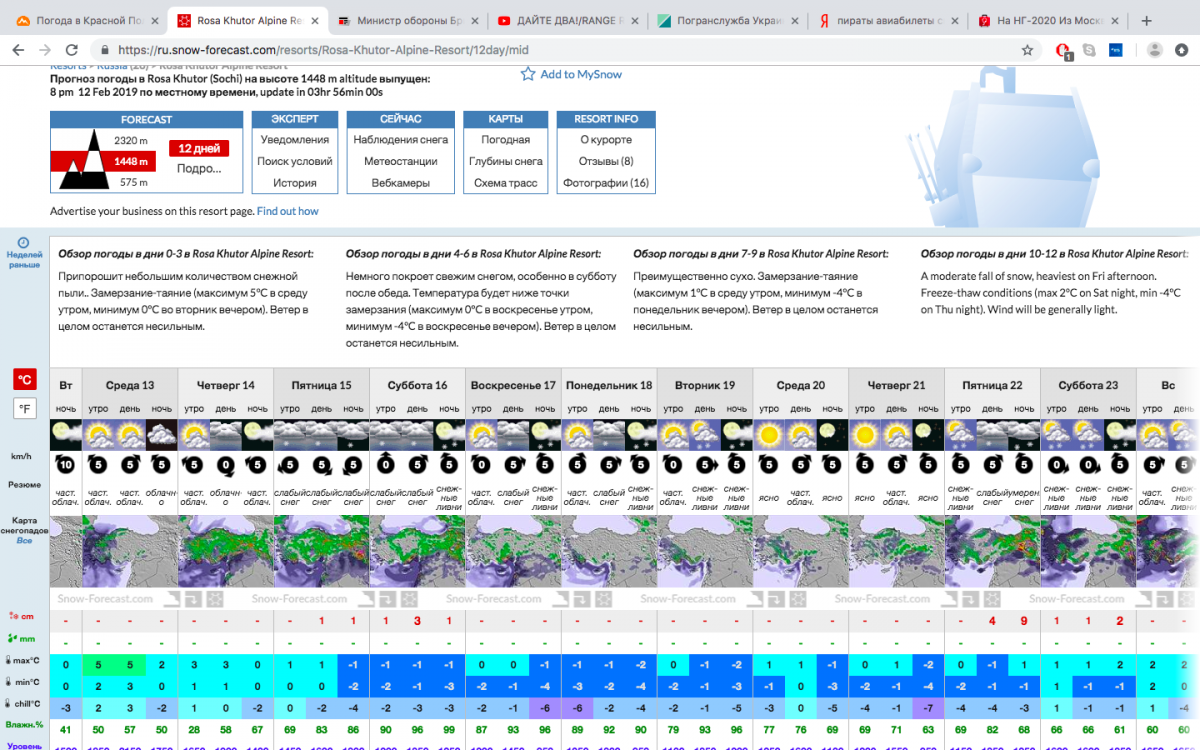Bookmark this page with the star icon
This screenshot has height=750, width=1200.
(1027, 49)
